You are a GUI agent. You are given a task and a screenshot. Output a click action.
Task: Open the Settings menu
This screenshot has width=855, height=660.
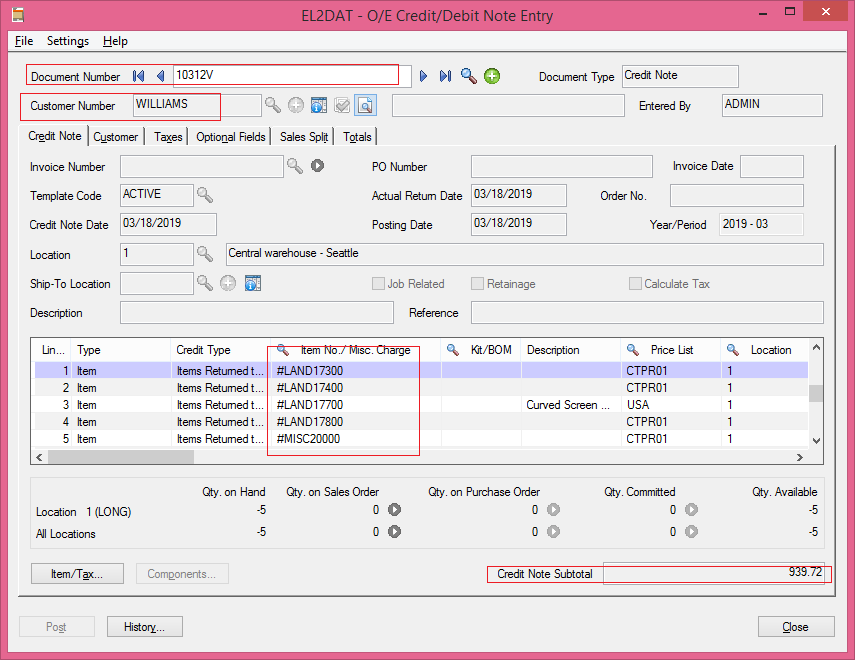pos(68,41)
